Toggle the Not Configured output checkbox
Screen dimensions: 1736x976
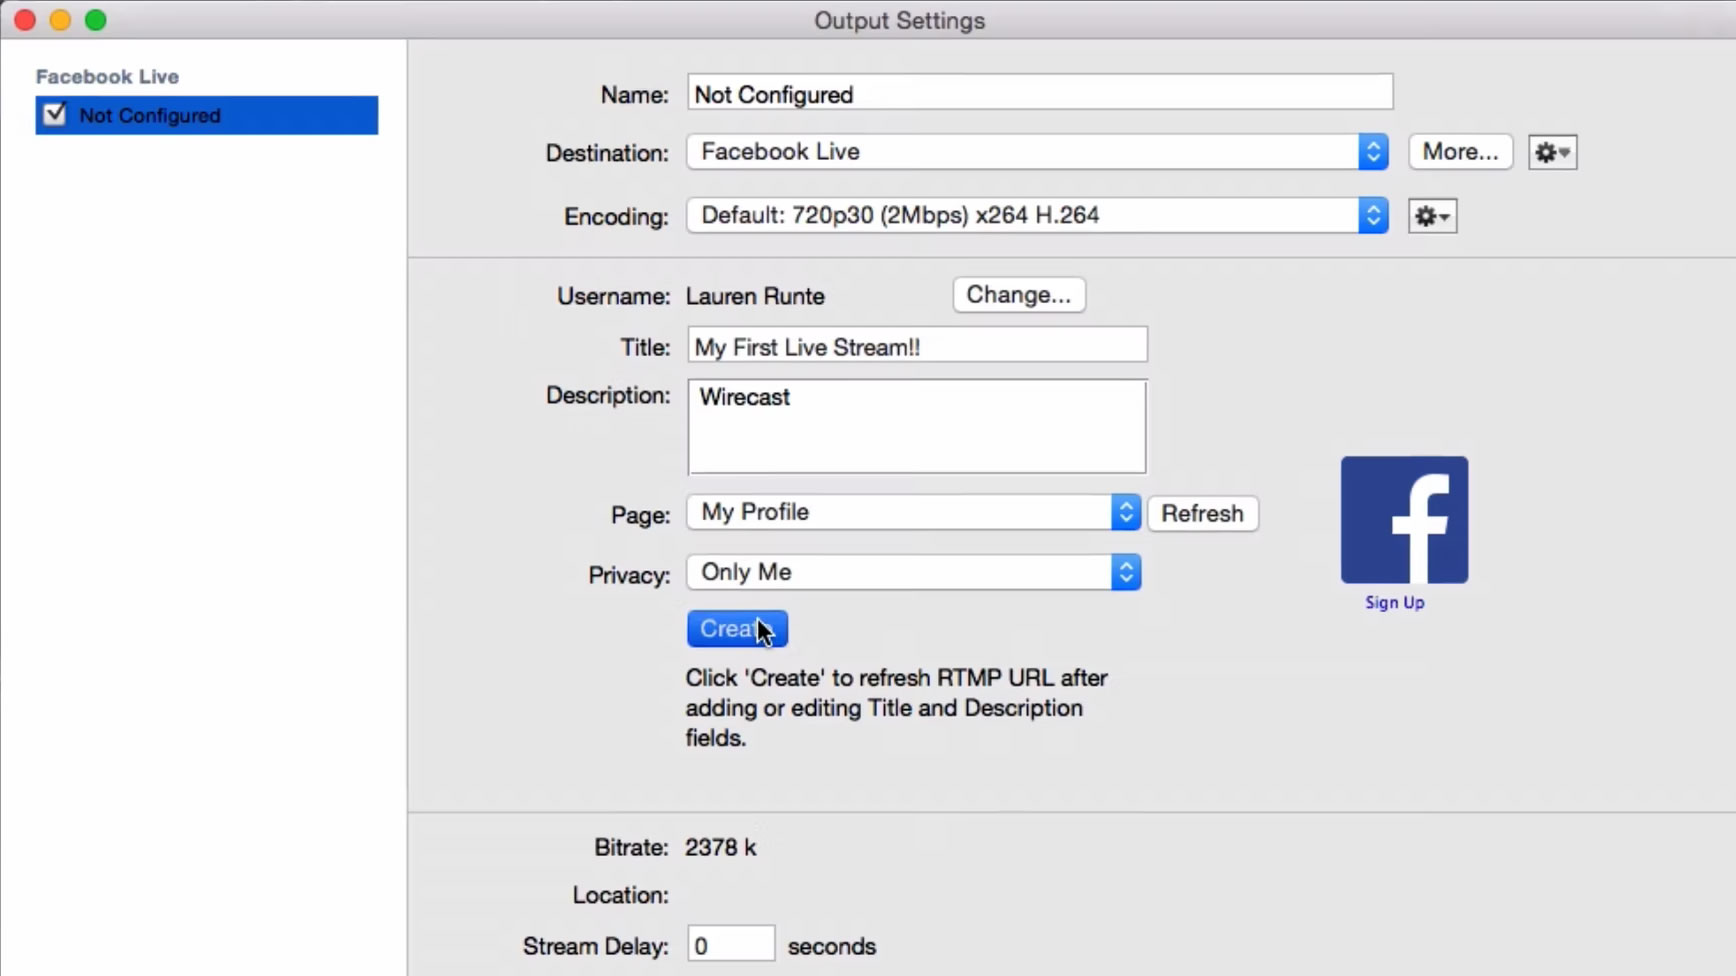(x=55, y=115)
